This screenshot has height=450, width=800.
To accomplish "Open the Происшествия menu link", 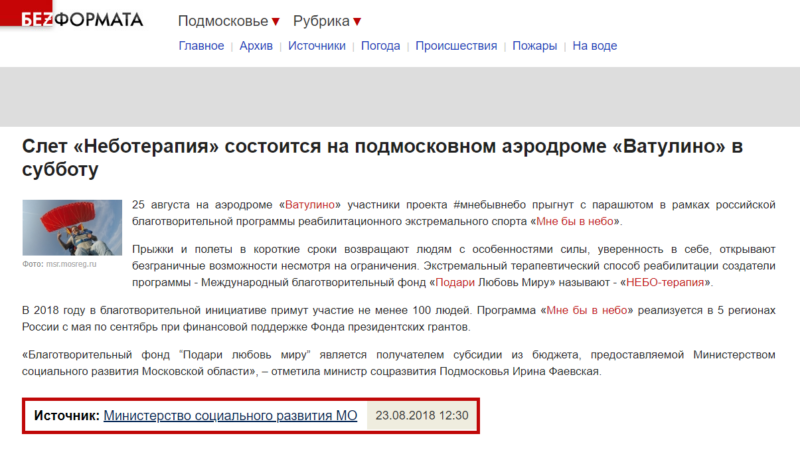I will 456,46.
